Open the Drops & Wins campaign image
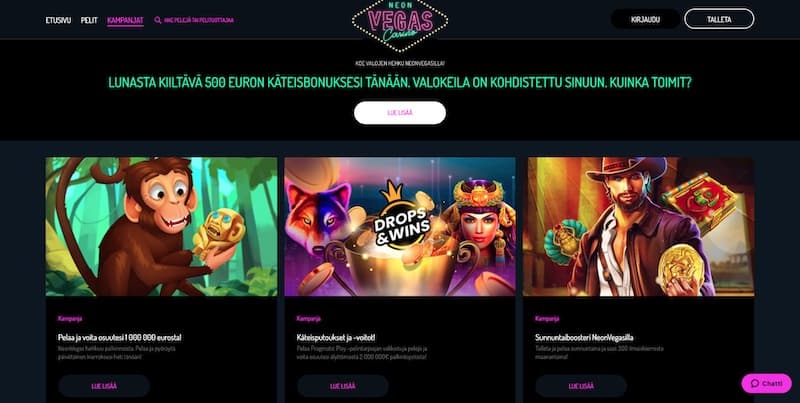Screen dimensions: 800x403 (x=399, y=226)
